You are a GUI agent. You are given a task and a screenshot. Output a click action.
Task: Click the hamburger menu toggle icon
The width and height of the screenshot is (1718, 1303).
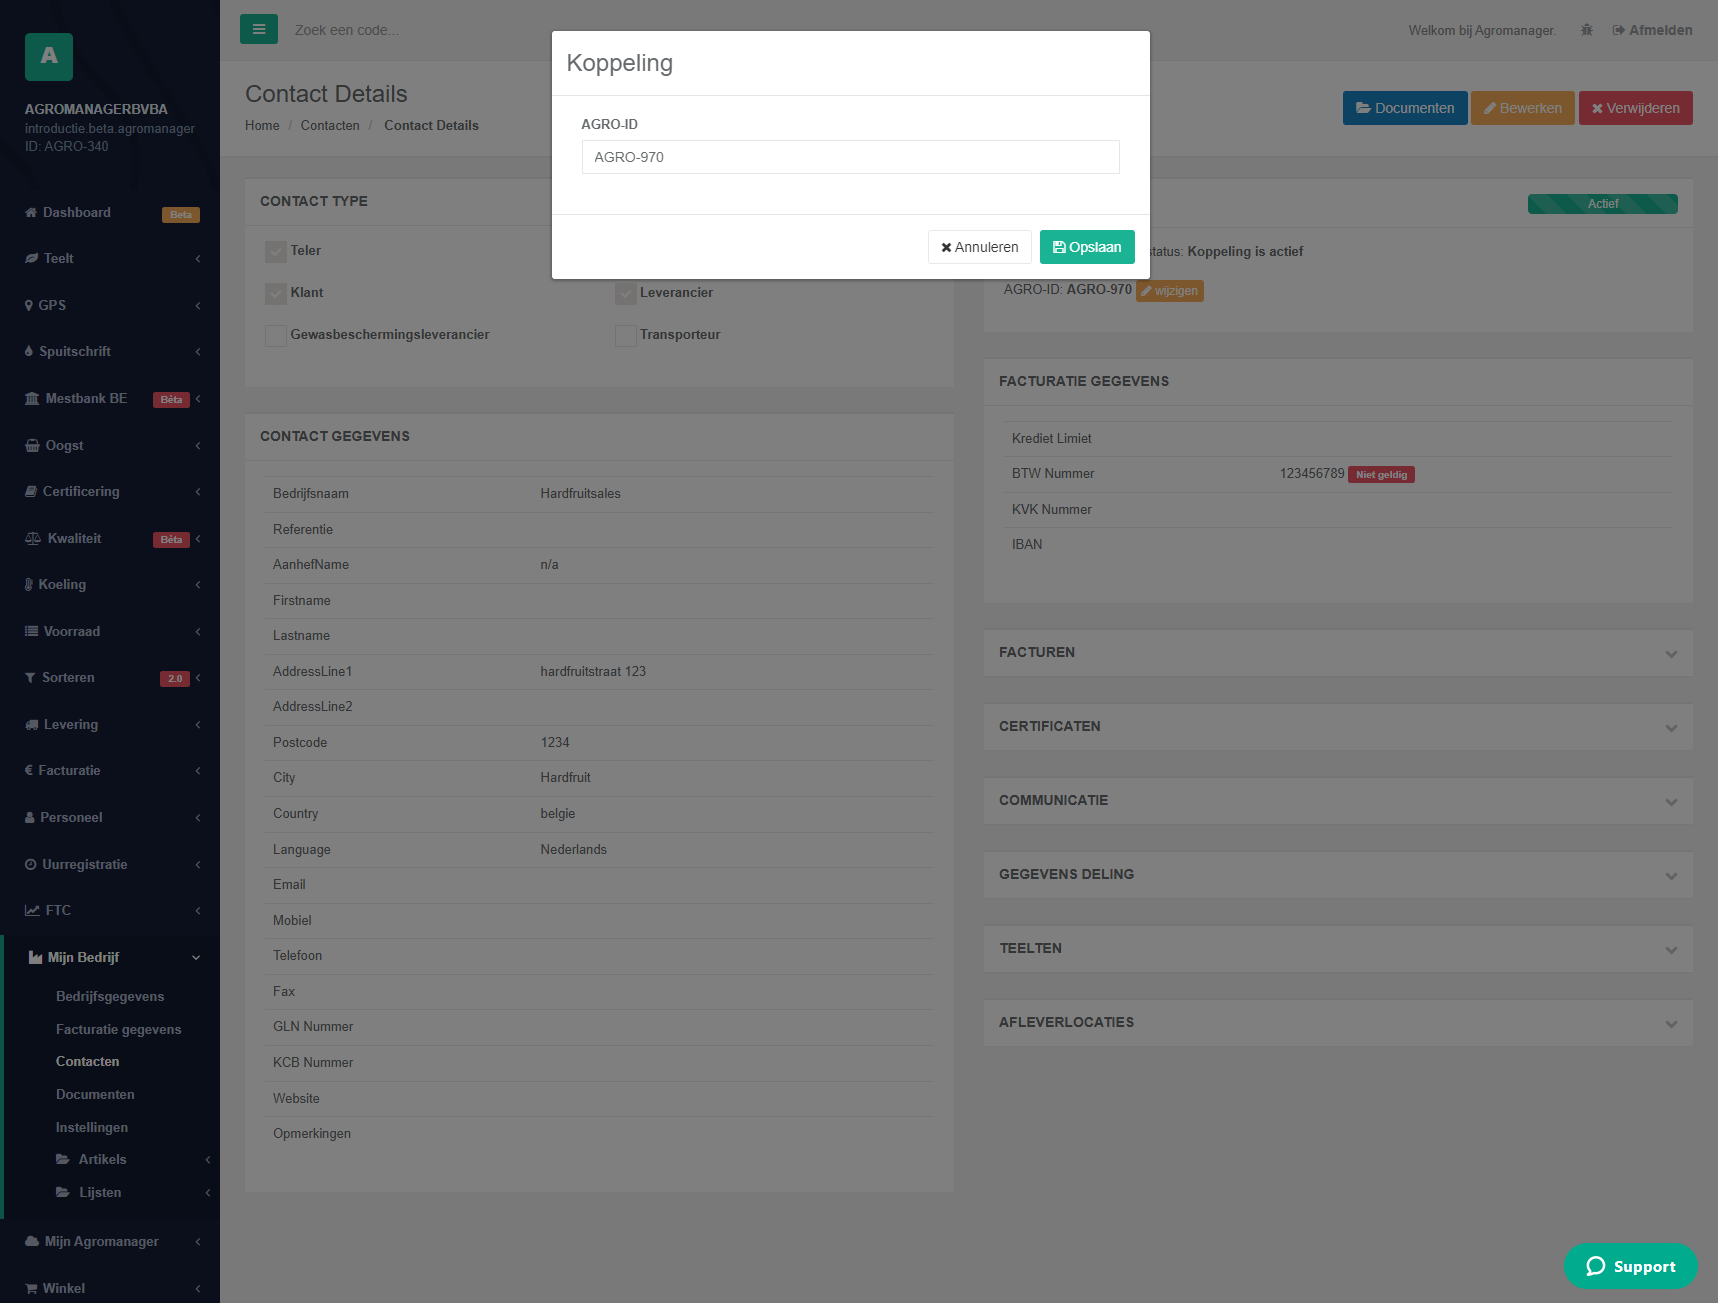[259, 29]
